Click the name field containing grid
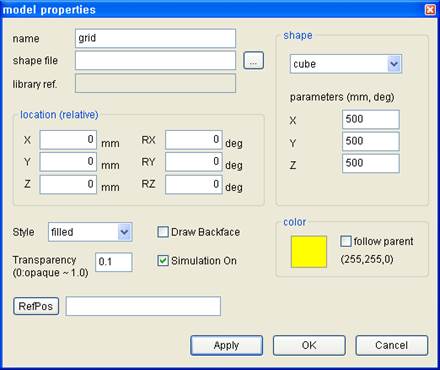440x370 pixels. 155,38
